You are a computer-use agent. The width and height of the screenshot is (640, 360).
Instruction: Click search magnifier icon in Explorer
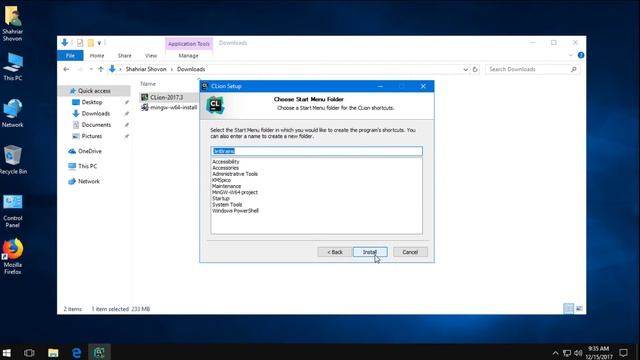(573, 69)
